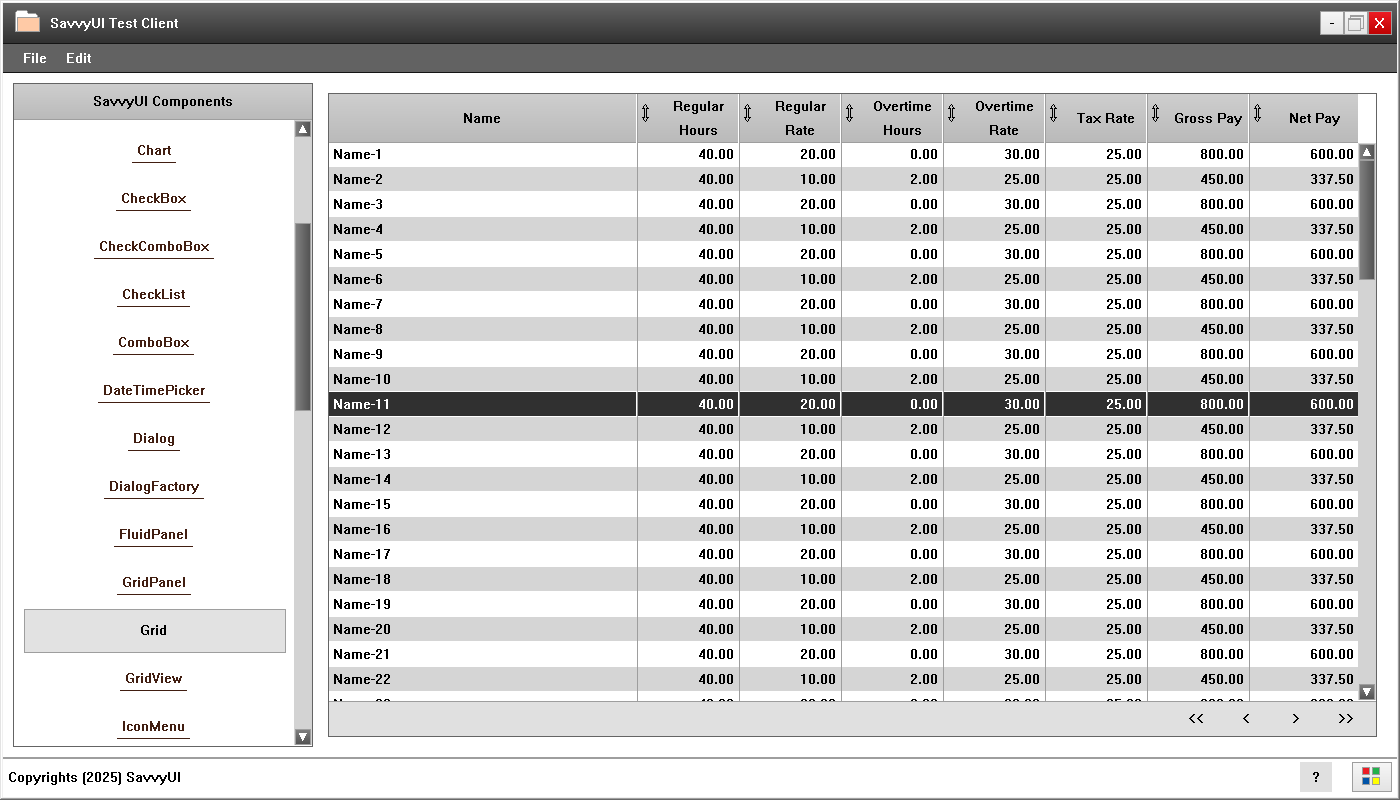The image size is (1400, 800).
Task: Select the Name-15 row in the grid
Action: (x=482, y=504)
